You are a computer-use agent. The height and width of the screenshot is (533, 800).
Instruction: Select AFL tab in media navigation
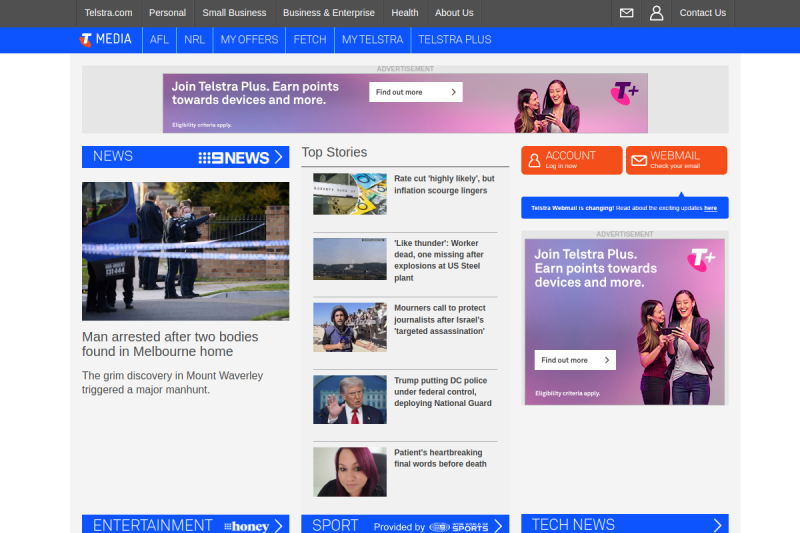point(159,40)
